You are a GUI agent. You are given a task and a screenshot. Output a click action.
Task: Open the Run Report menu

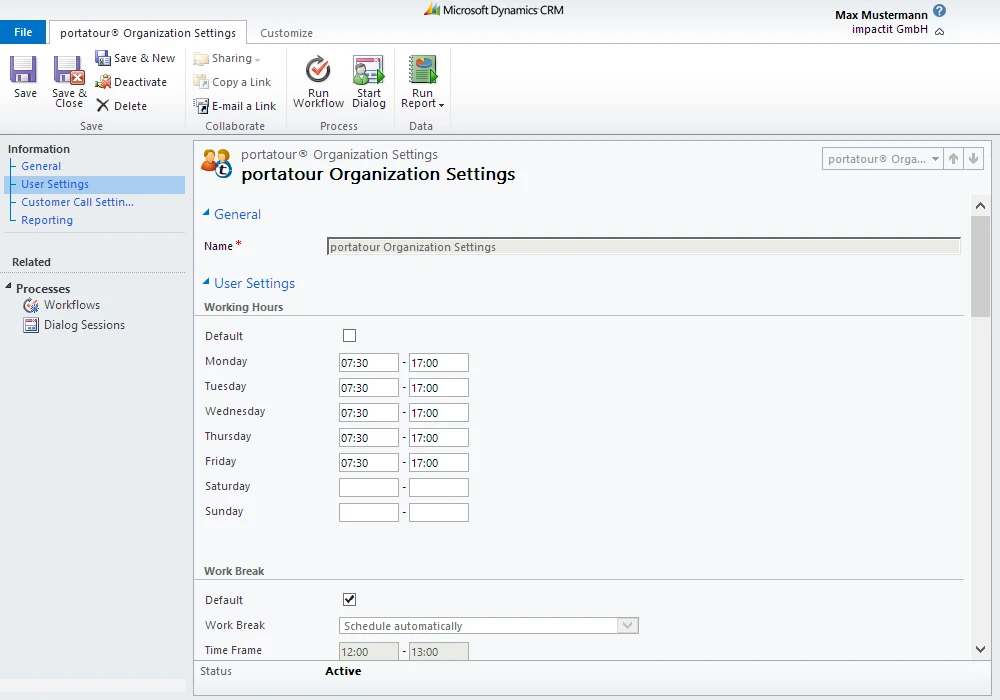point(422,82)
